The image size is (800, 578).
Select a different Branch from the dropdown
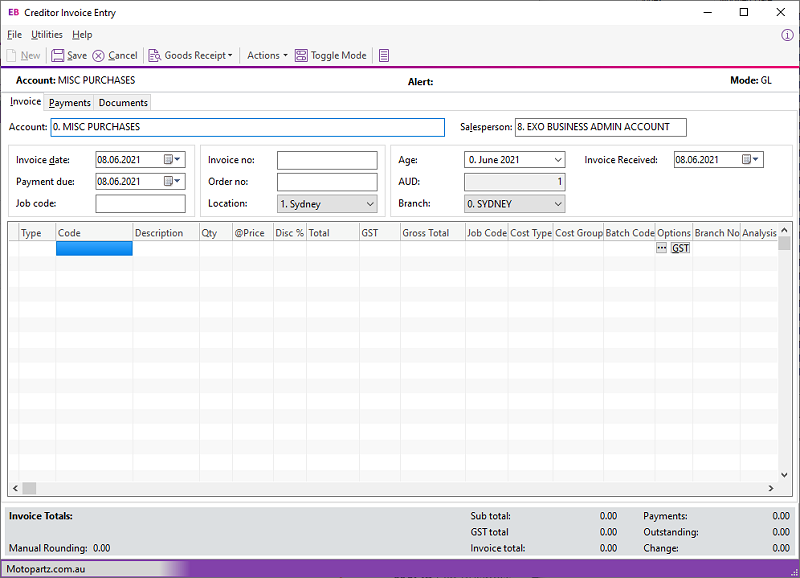[557, 203]
